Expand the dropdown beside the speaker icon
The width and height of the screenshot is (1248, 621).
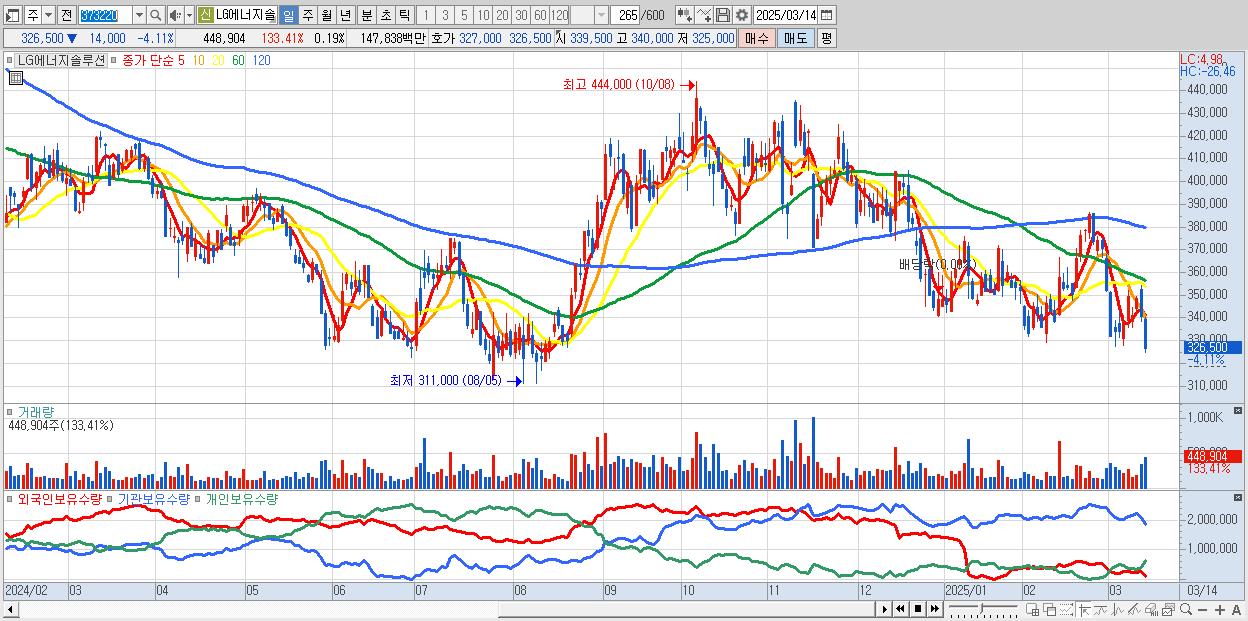pos(189,15)
